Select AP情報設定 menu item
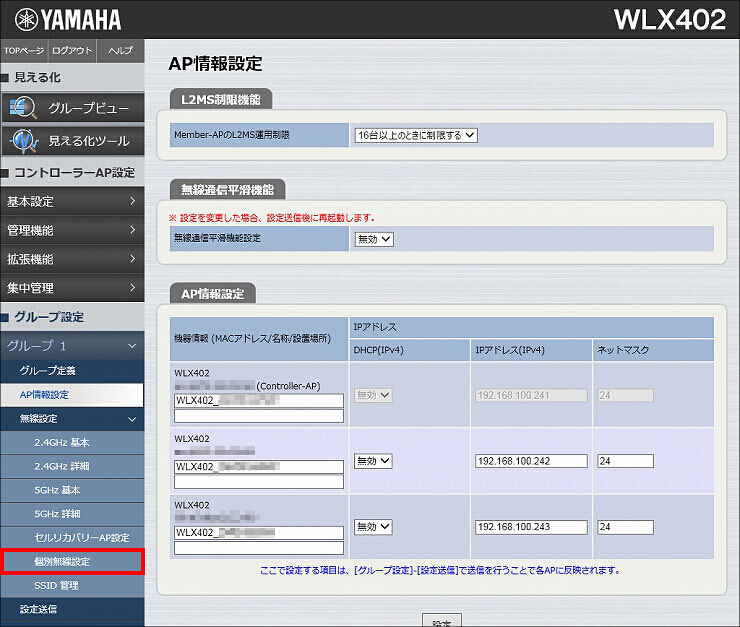740x627 pixels. [x=72, y=395]
